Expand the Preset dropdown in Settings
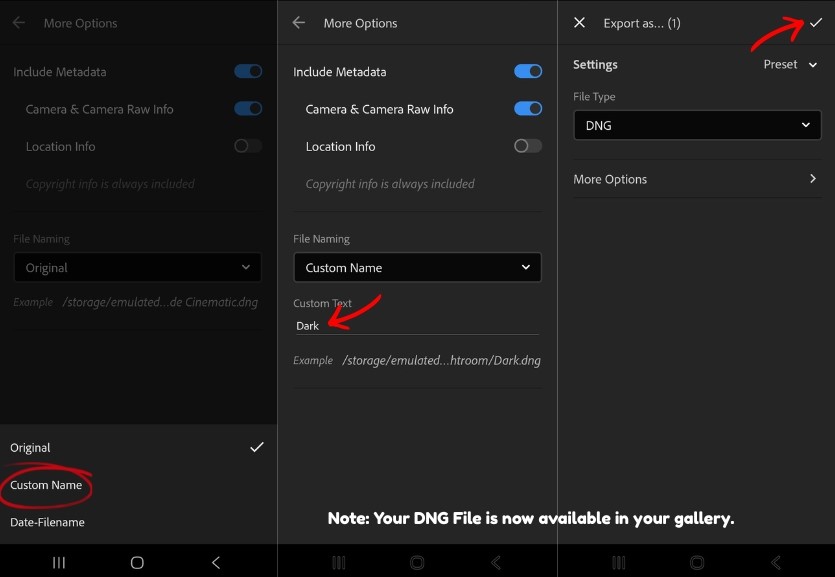 [x=790, y=64]
